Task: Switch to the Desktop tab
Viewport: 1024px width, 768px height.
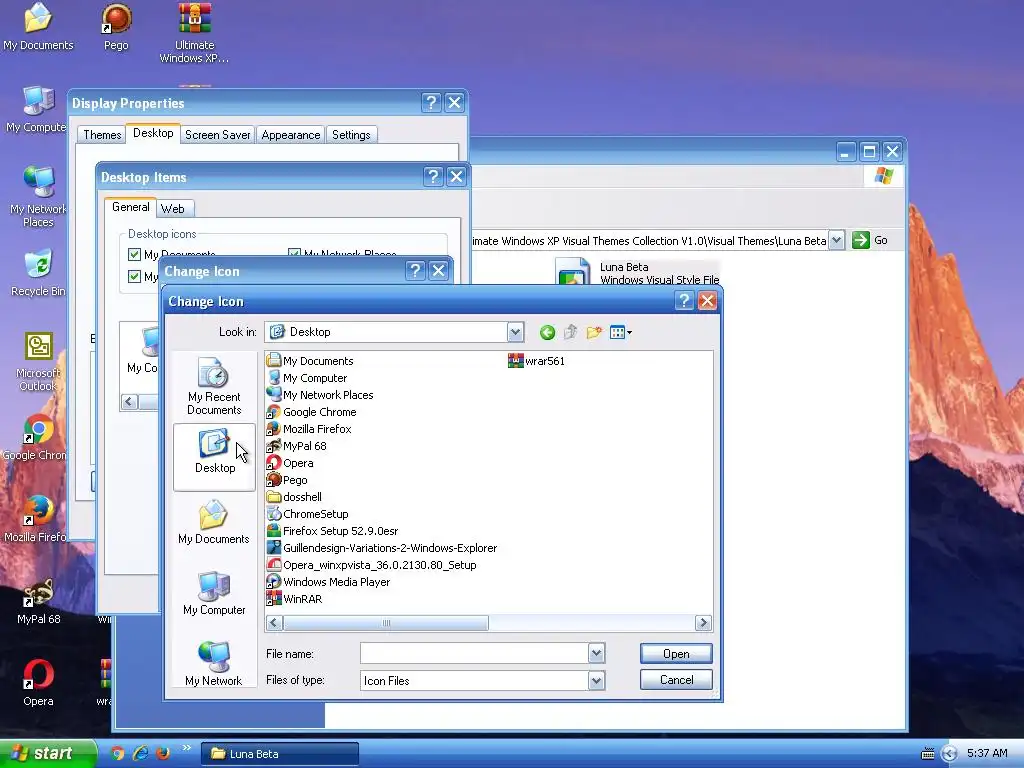Action: pos(153,133)
